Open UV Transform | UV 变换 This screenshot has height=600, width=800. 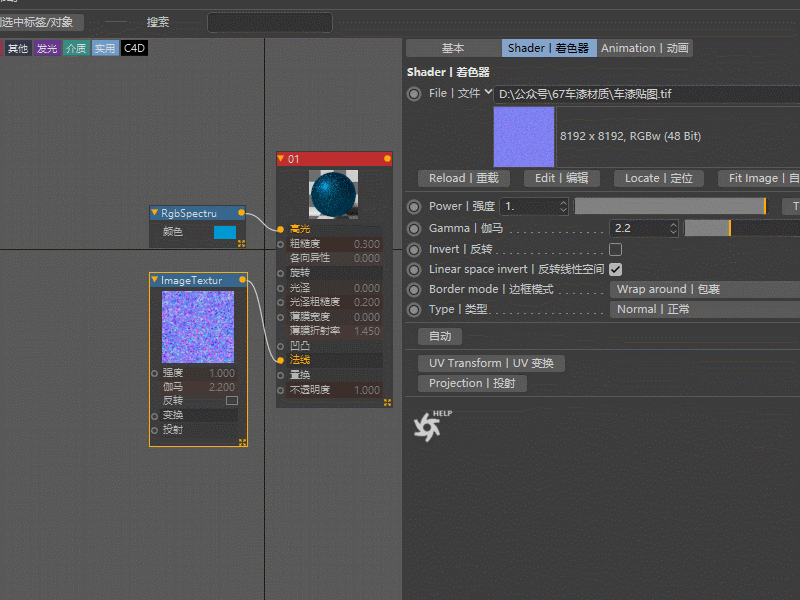pos(491,363)
